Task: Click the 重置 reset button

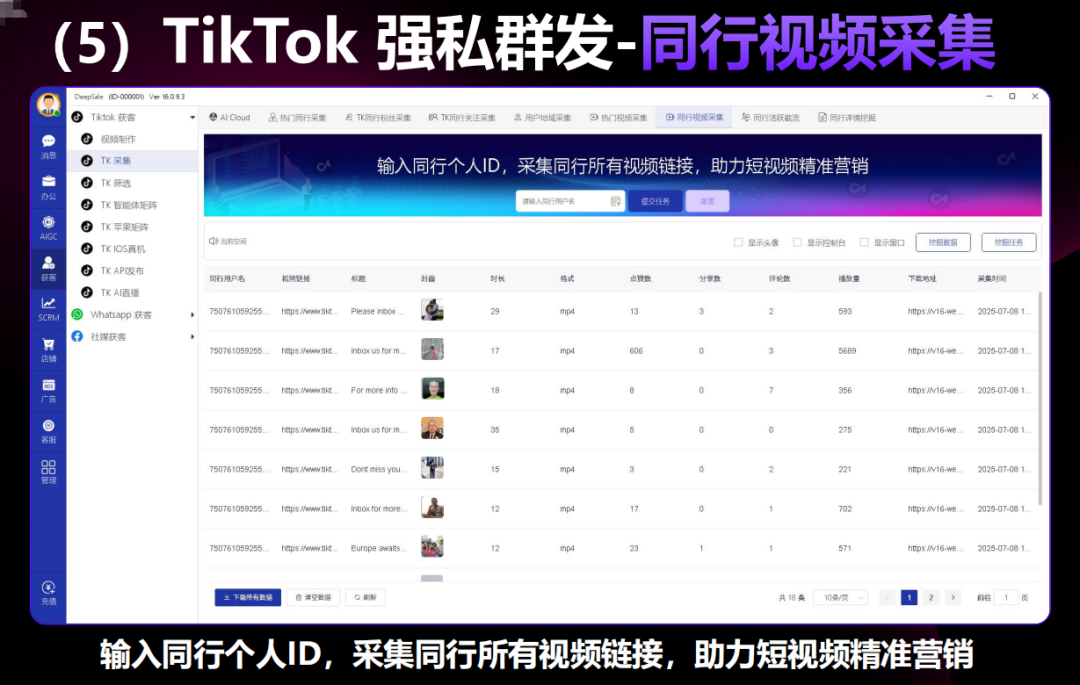Action: point(707,201)
